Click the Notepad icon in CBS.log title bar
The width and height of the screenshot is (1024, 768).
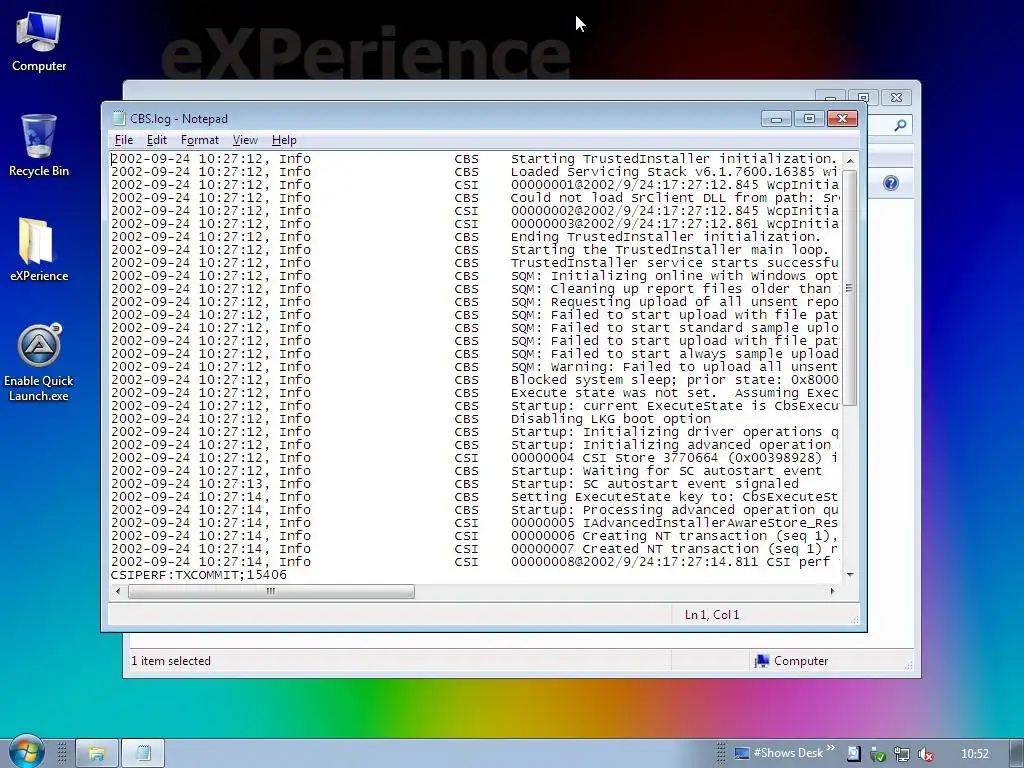click(x=119, y=118)
